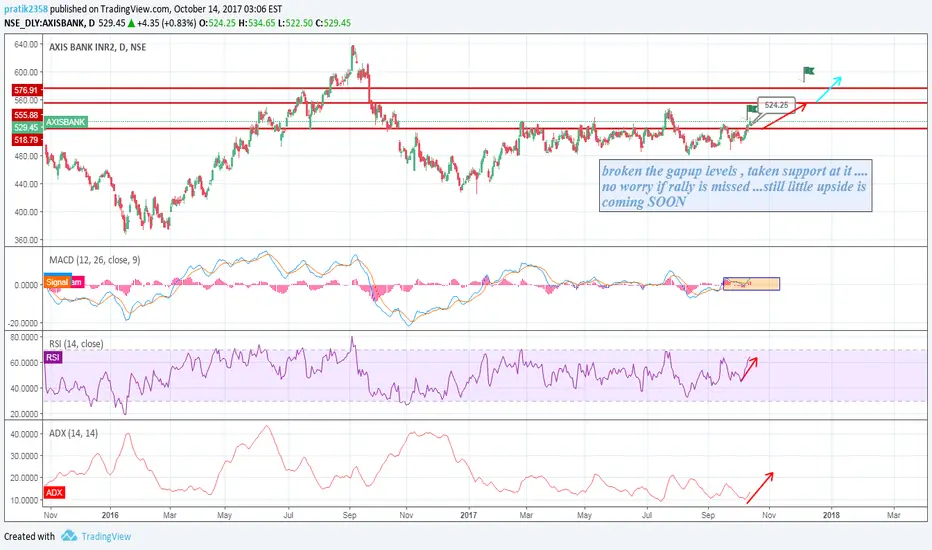Click the 2018 label on time axis
Image resolution: width=932 pixels, height=550 pixels.
click(x=831, y=515)
